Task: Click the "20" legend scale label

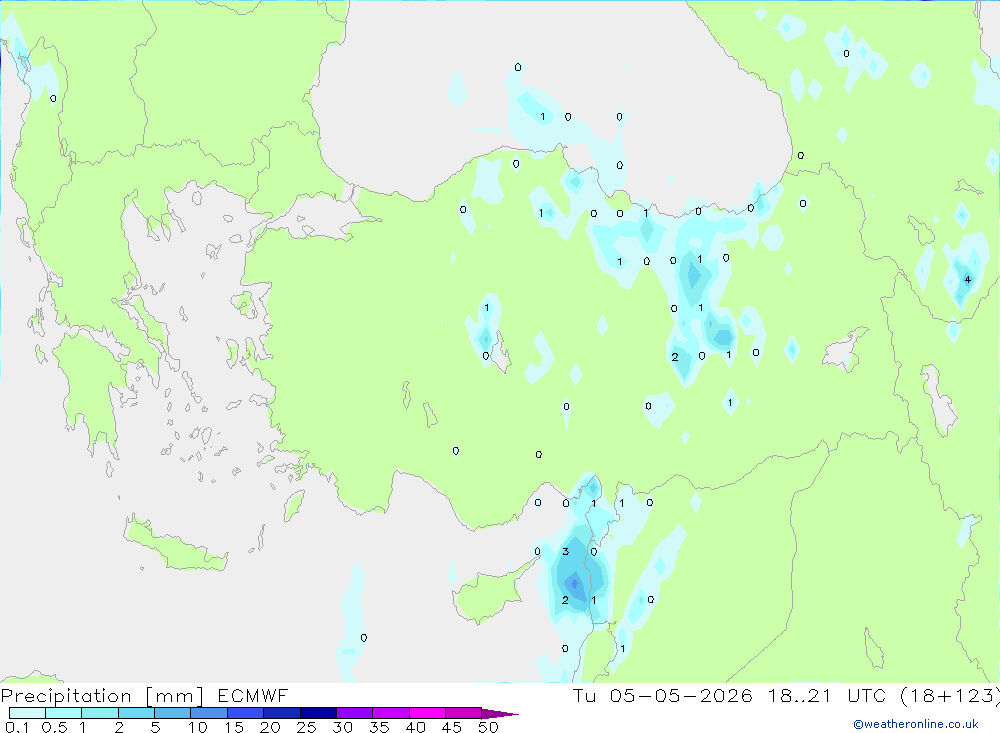Action: click(x=270, y=727)
